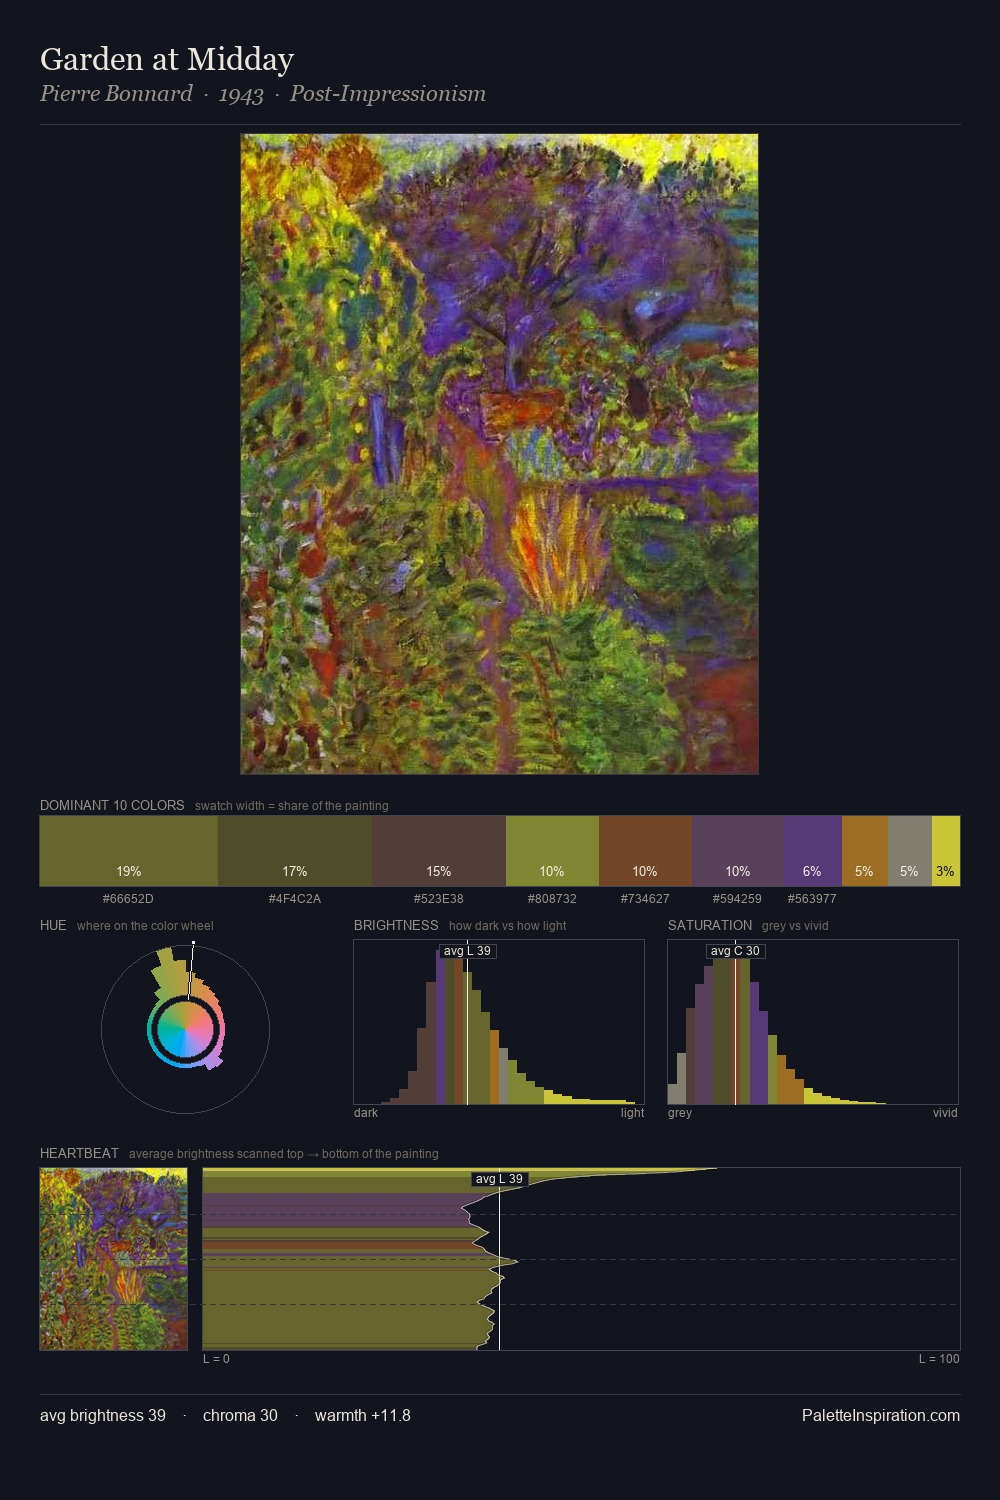
Task: Click the Garden at Midday title
Action: click(167, 59)
